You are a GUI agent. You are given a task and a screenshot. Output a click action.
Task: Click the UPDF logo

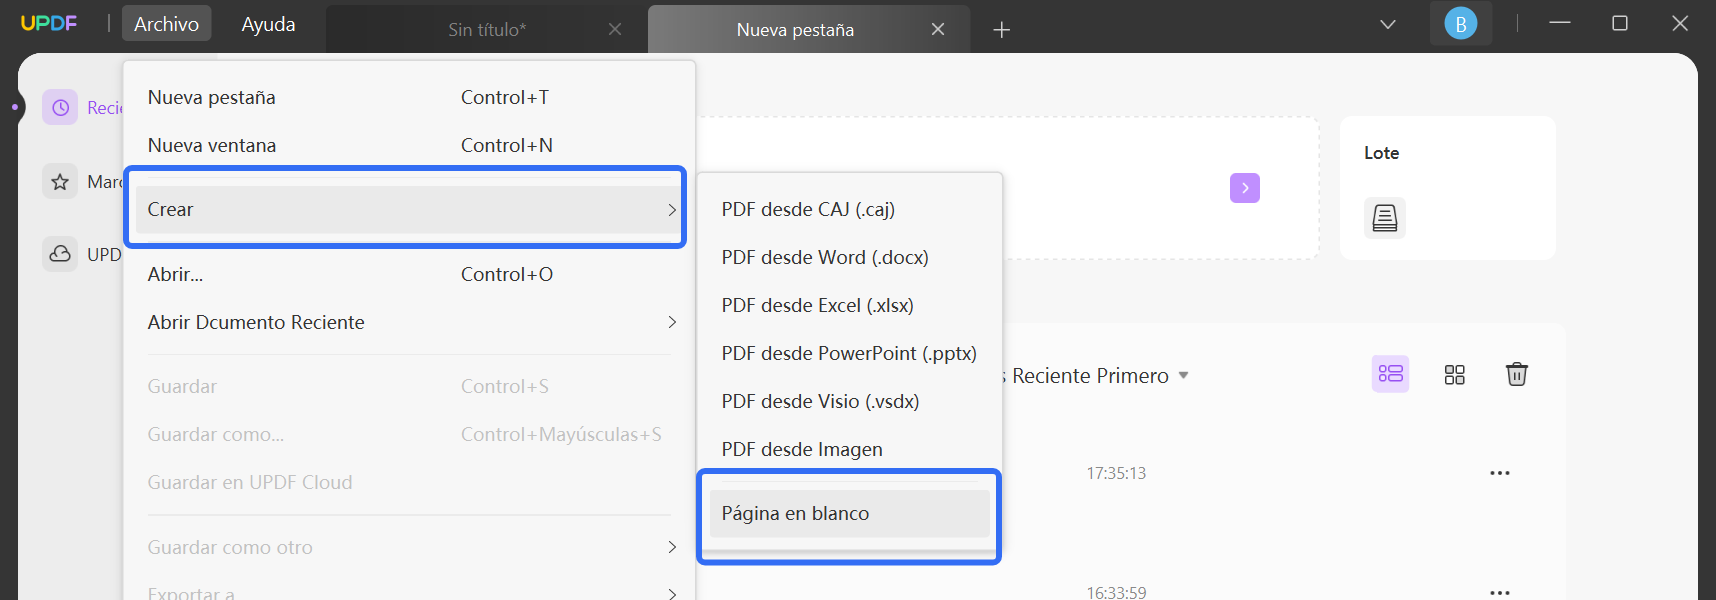pyautogui.click(x=49, y=22)
